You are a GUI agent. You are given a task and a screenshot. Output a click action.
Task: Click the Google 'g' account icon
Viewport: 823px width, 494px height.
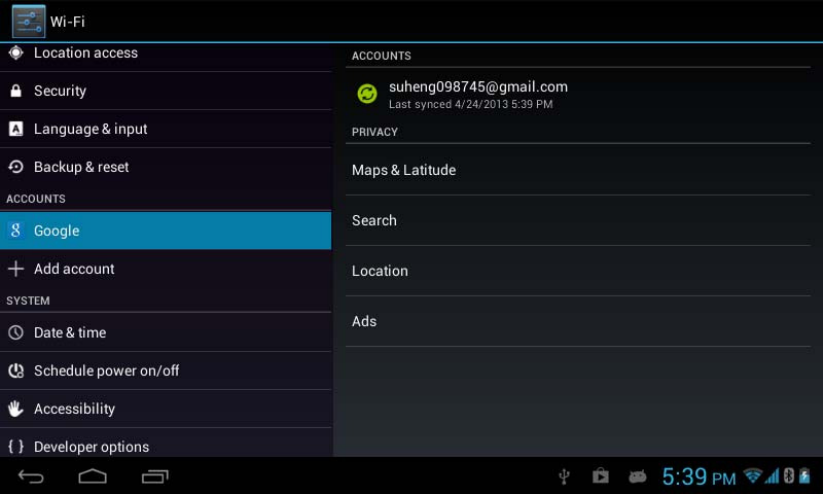(16, 230)
